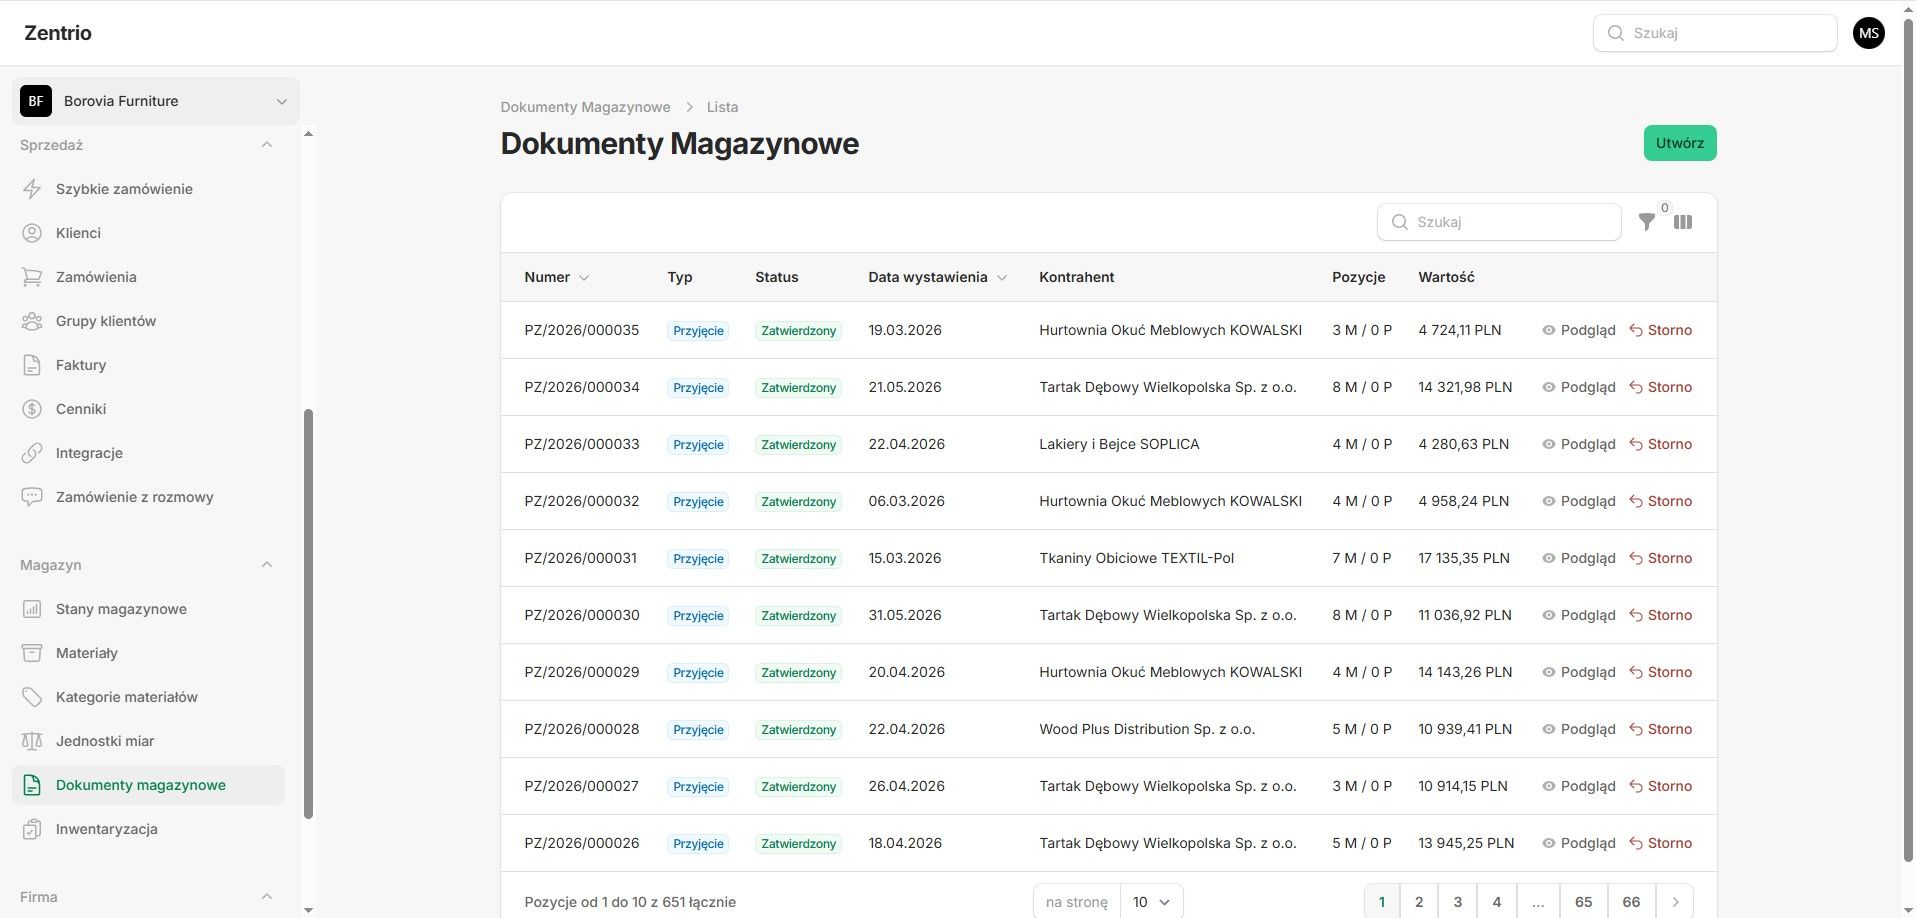Open the Dokumenty magazynowe sidebar item

pos(148,785)
